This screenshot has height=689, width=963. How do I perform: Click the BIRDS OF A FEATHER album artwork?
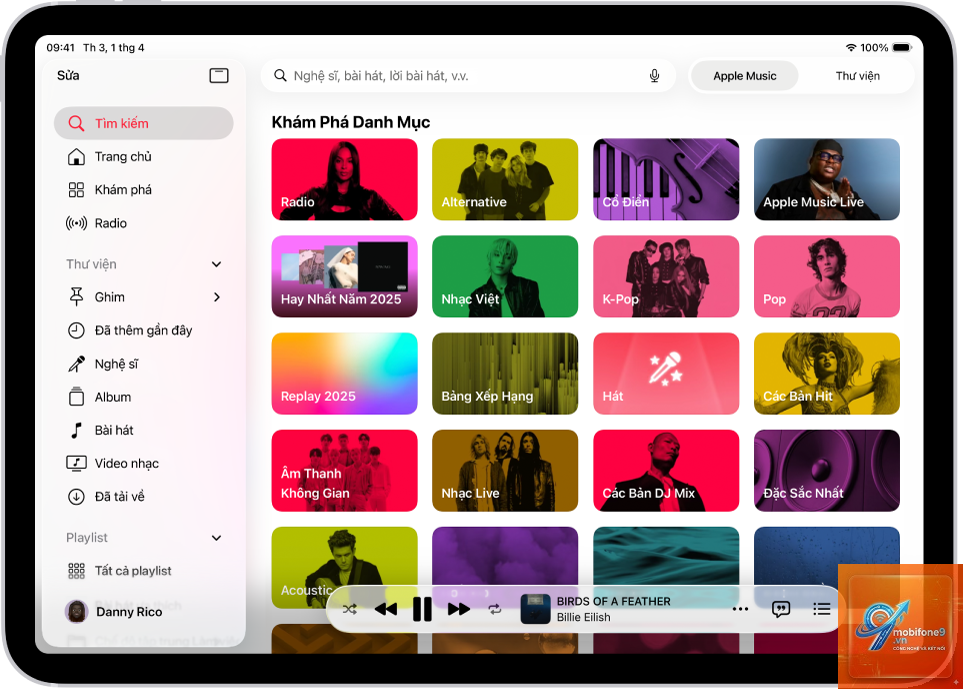point(535,609)
